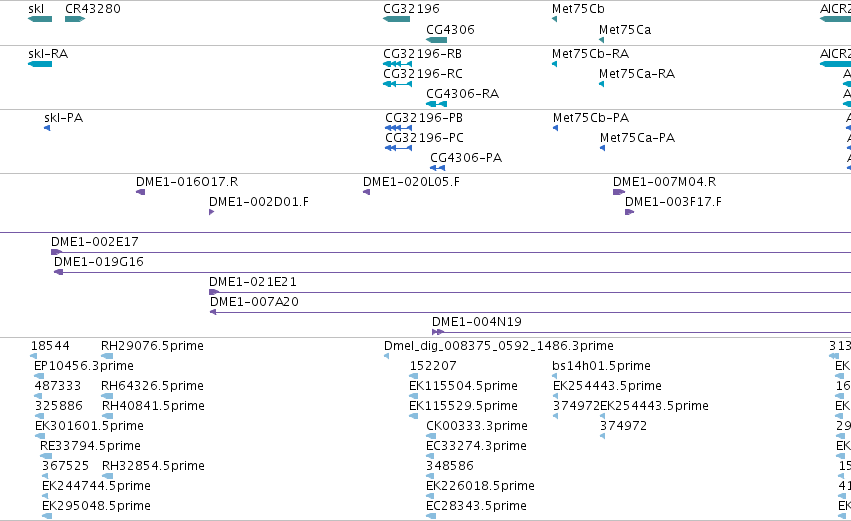Click the Dmel_dig_008375_0592_1486.3prime label
This screenshot has width=851, height=521.
498,346
